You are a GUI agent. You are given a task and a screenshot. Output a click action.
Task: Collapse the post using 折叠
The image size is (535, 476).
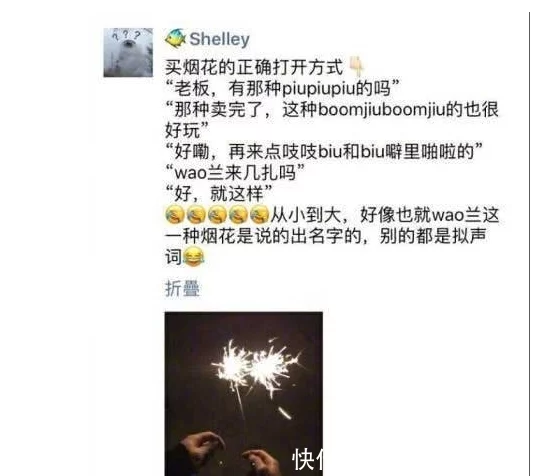coord(183,289)
